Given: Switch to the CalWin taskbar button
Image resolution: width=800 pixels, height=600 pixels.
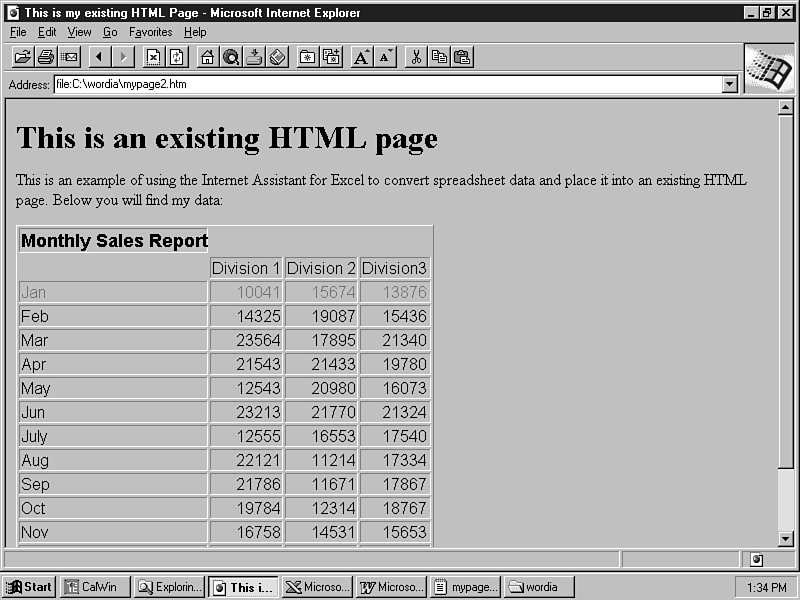Looking at the screenshot, I should click(95, 587).
